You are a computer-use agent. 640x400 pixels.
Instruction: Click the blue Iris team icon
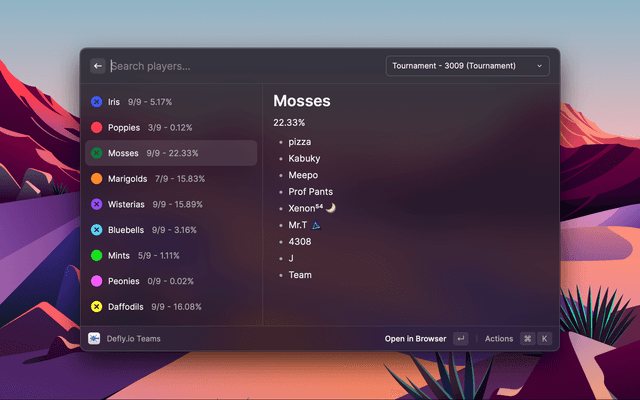96,102
